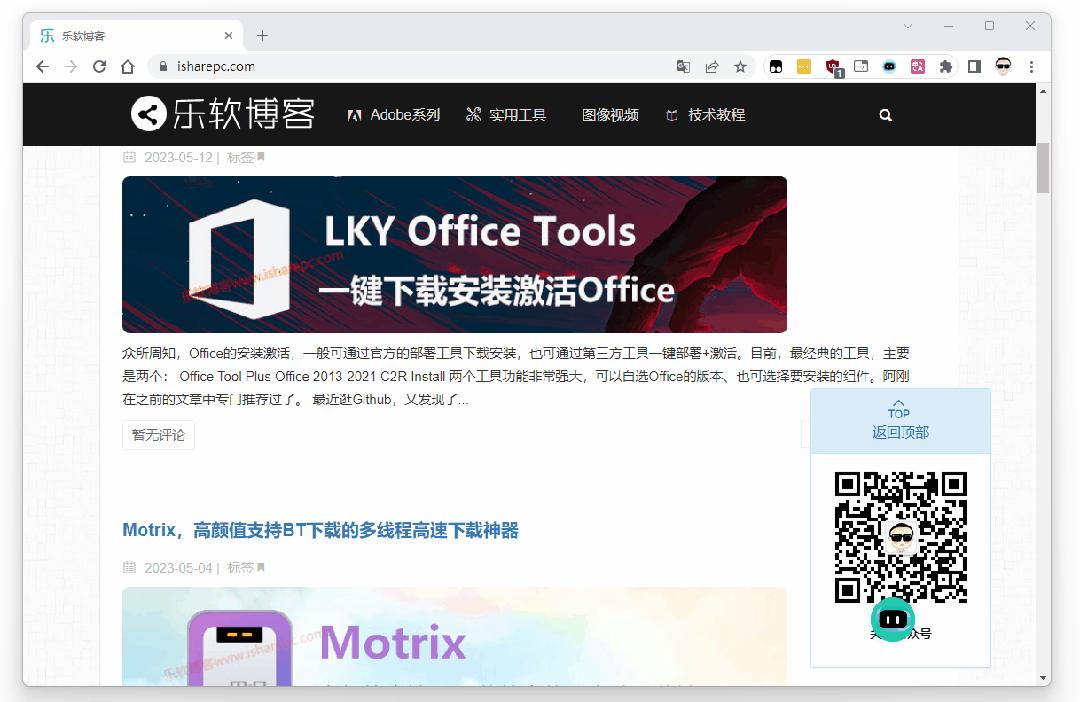Select the 乐软博客 browser tab
Viewport: 1080px width, 702px height.
click(138, 36)
